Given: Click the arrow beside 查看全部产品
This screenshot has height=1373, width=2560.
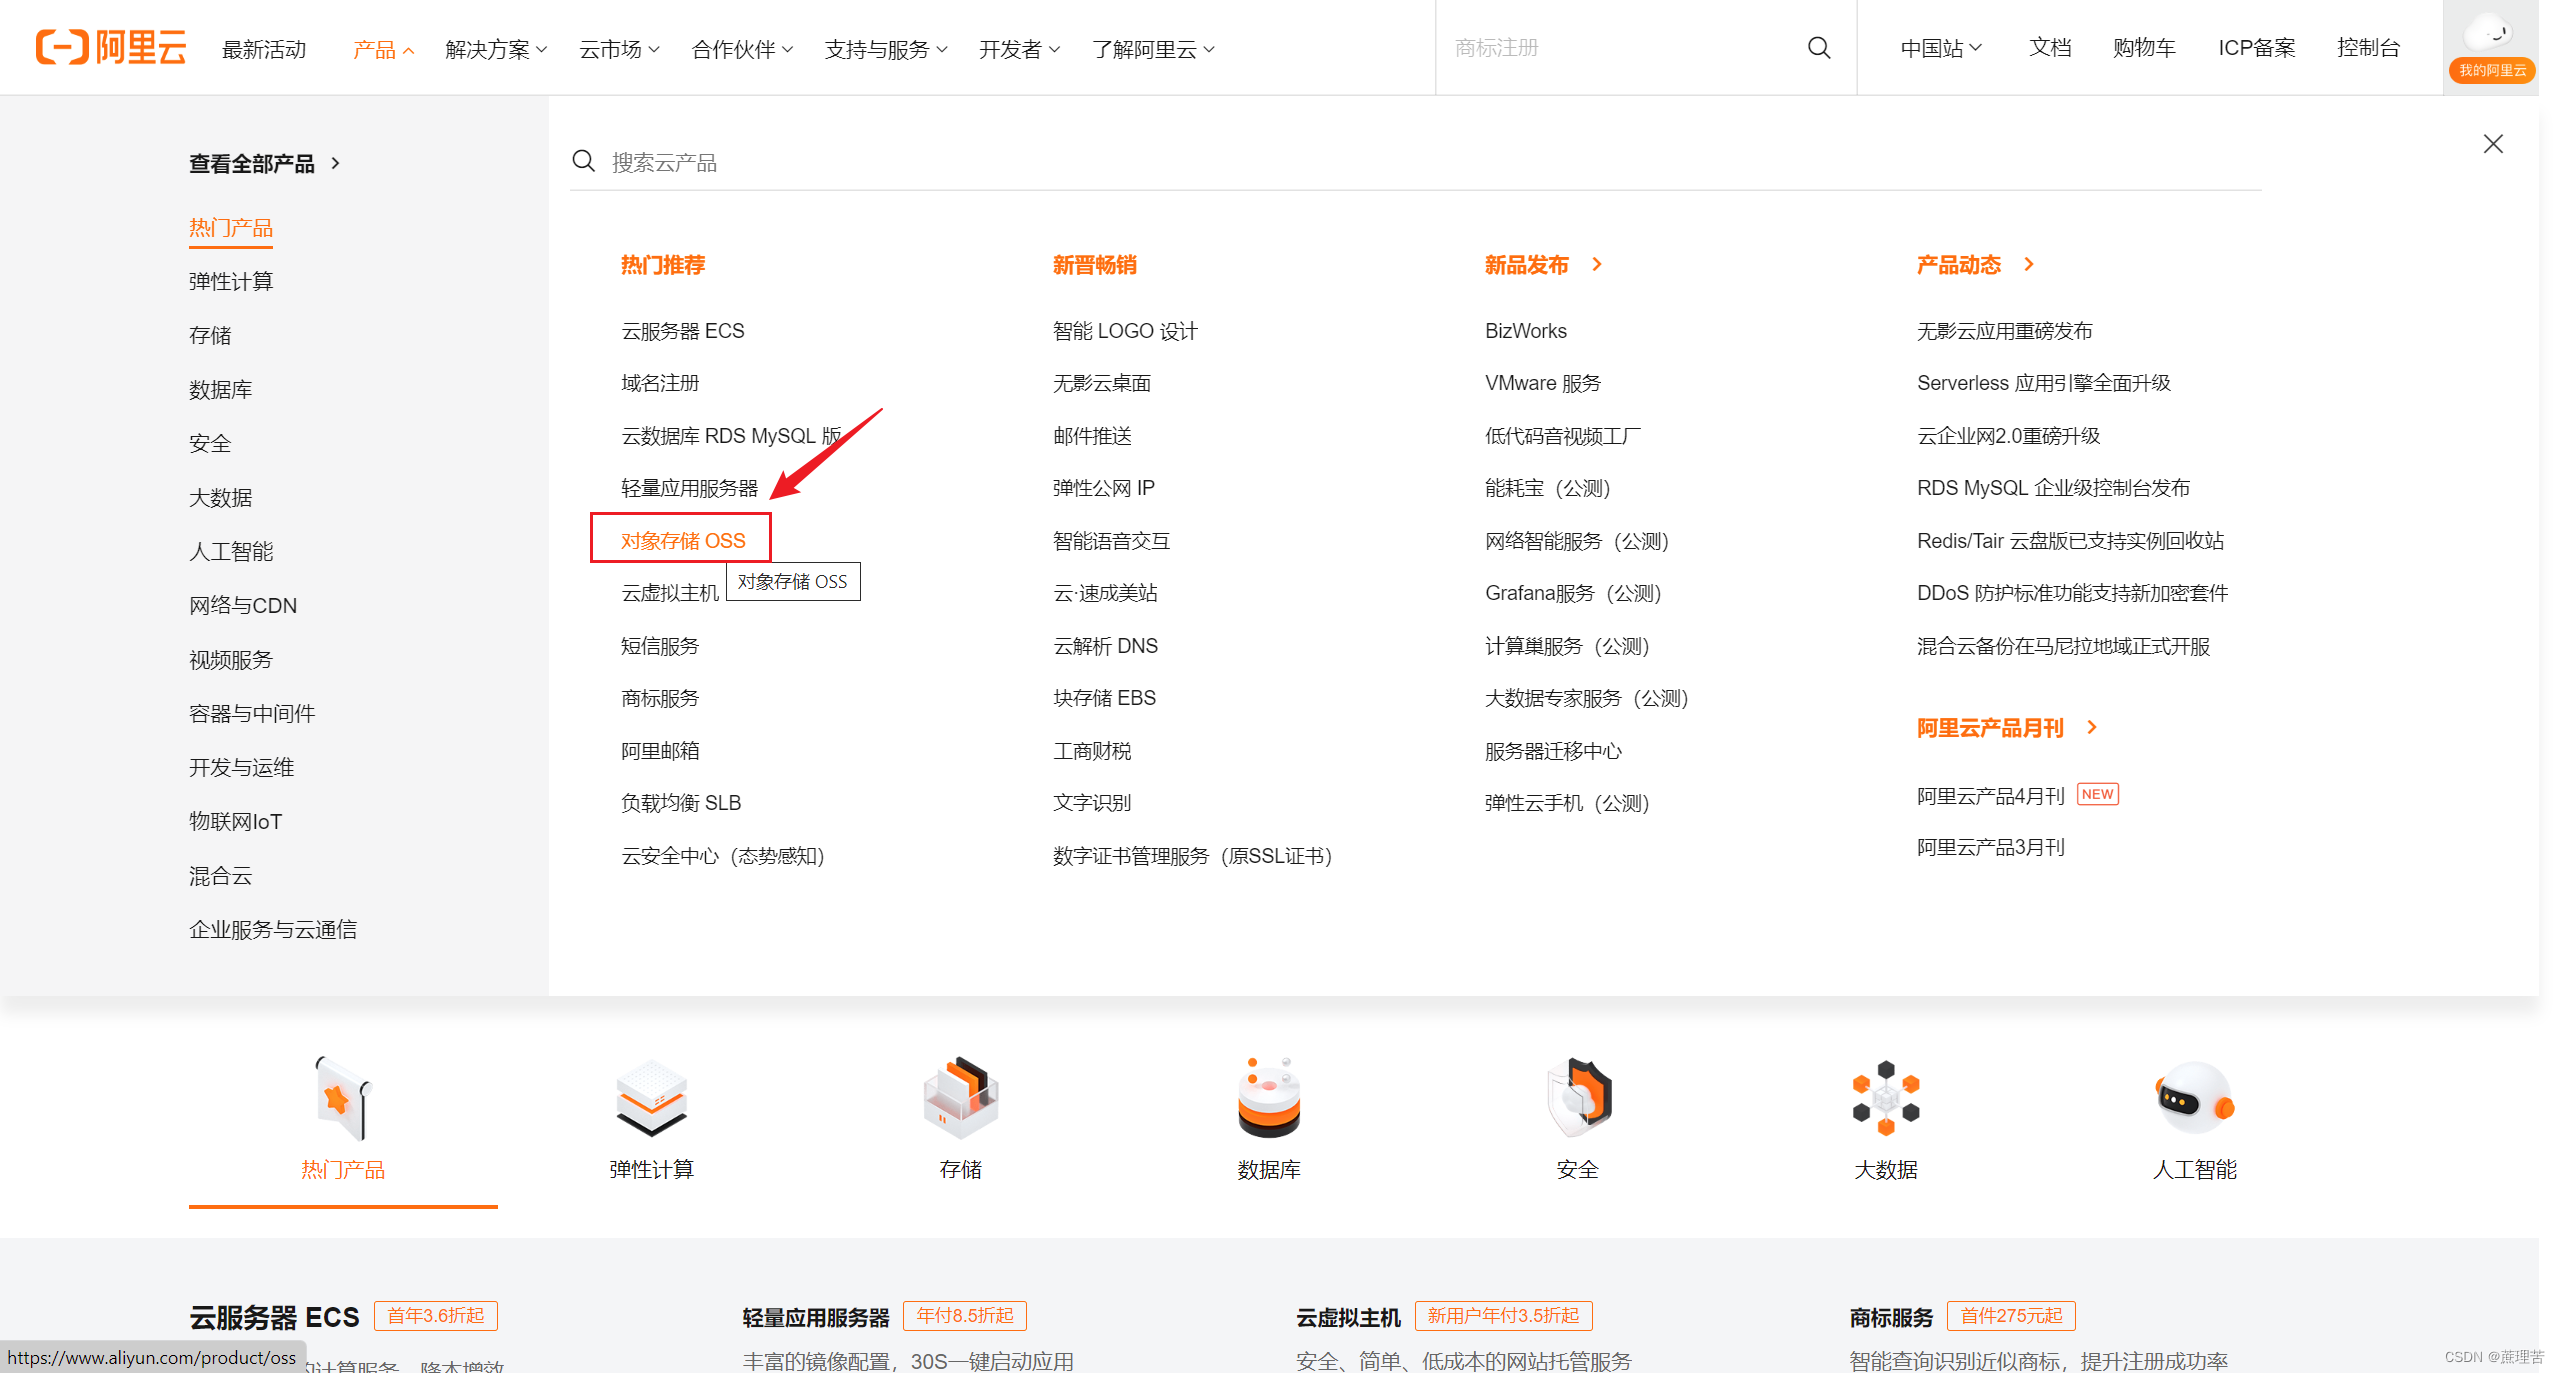Looking at the screenshot, I should click(336, 163).
